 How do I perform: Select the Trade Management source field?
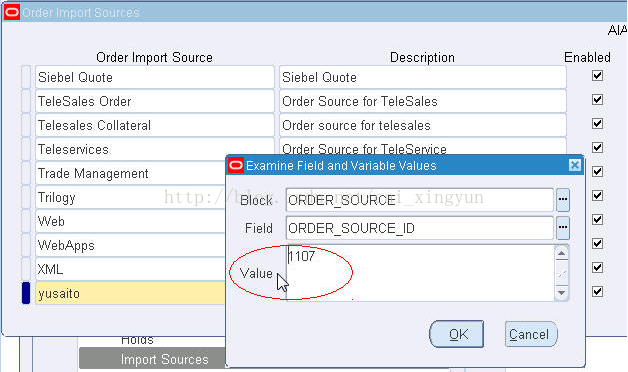[x=131, y=173]
